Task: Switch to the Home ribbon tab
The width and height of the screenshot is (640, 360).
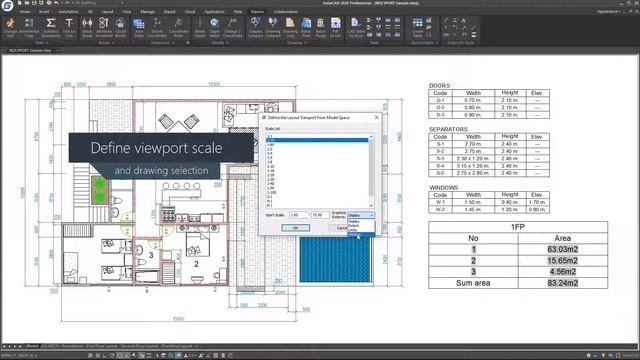Action: 25,12
